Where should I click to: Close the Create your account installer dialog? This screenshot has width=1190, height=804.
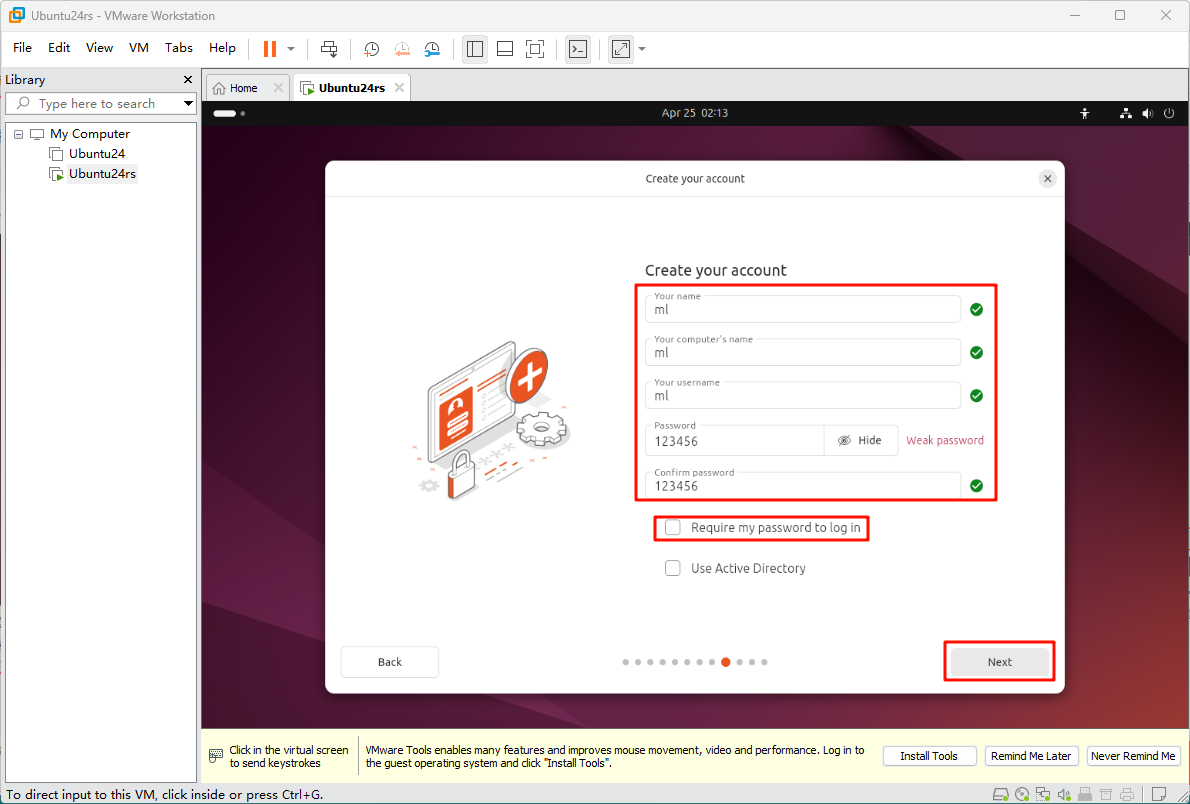(1047, 179)
